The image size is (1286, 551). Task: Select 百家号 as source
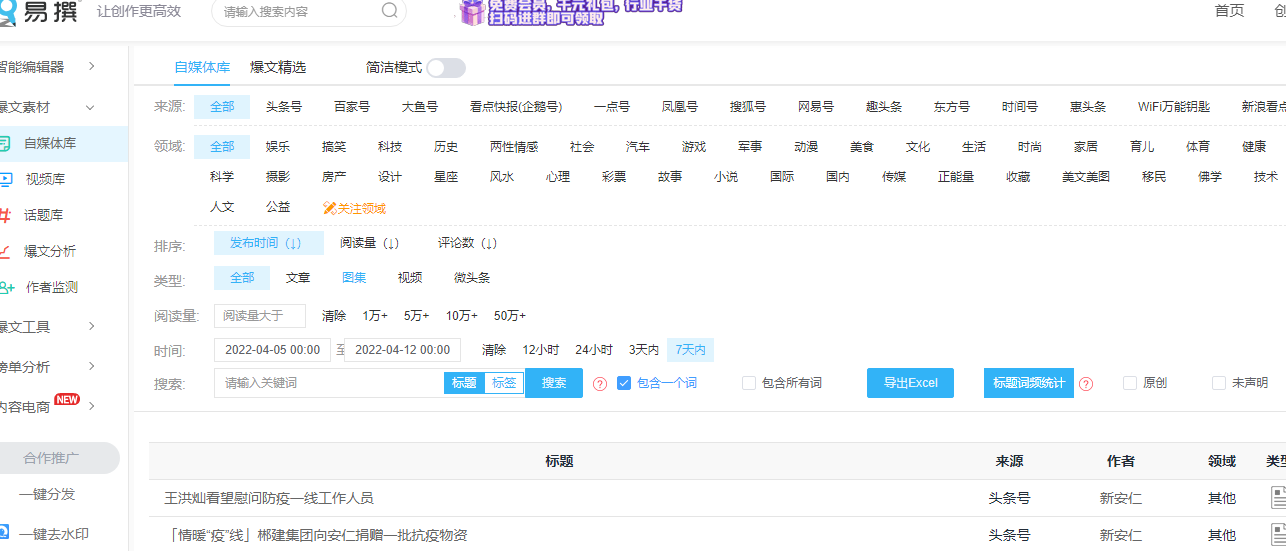click(352, 107)
